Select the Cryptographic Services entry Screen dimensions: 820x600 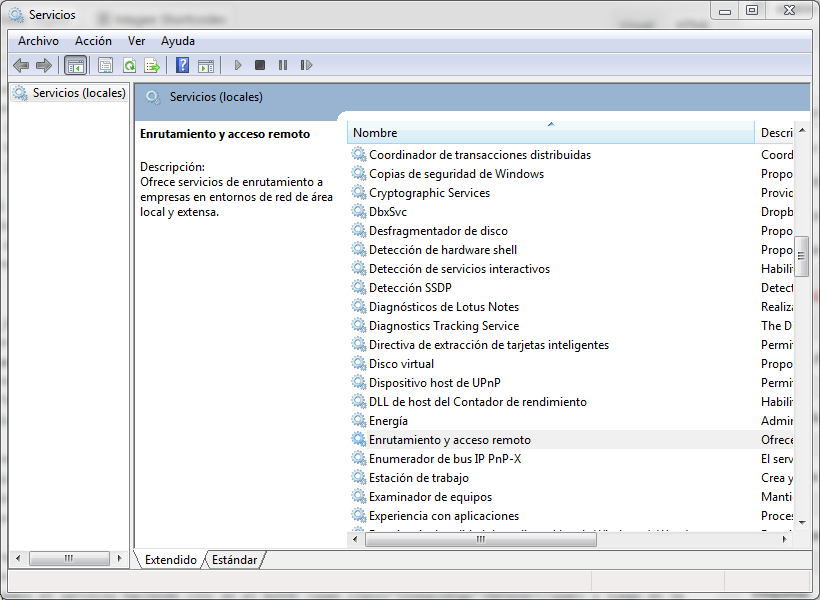point(429,193)
